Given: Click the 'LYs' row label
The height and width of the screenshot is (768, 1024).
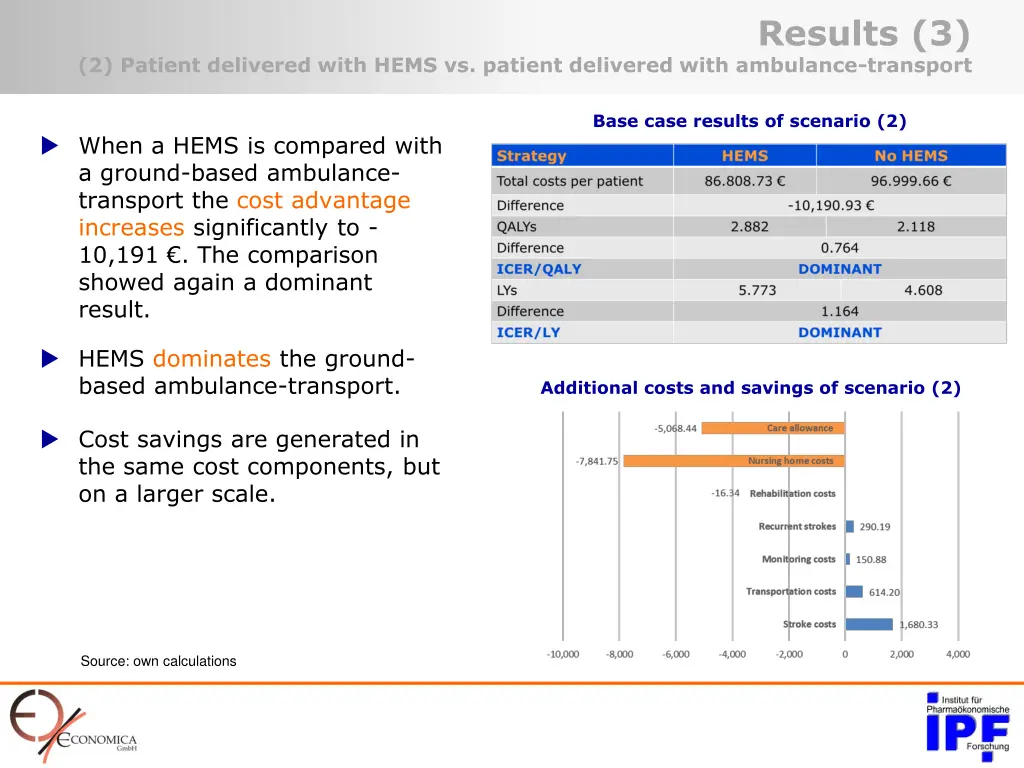Looking at the screenshot, I should [507, 290].
